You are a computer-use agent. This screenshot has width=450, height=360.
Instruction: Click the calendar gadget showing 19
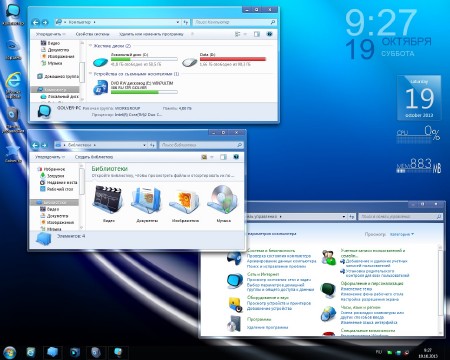pos(419,98)
